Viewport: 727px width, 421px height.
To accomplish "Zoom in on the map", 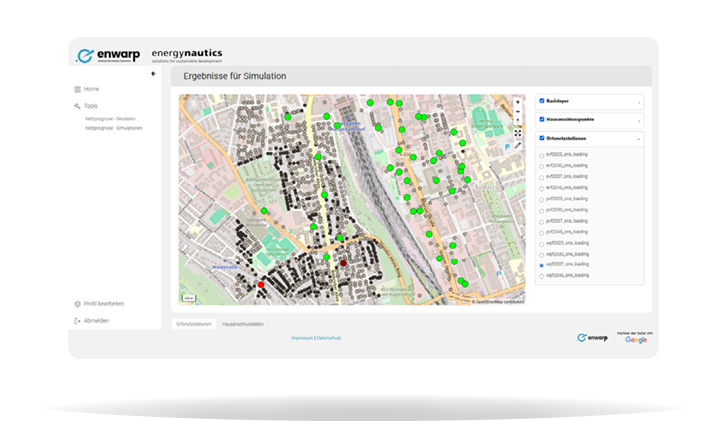I will (518, 102).
